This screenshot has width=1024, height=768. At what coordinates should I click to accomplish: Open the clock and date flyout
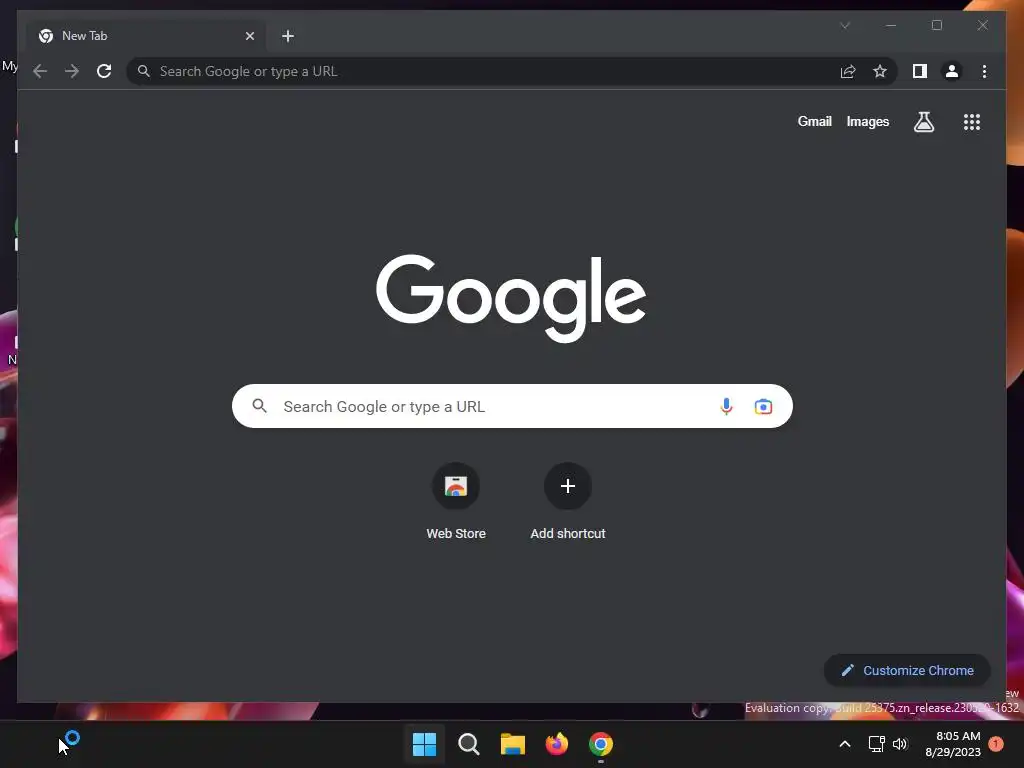(x=953, y=744)
